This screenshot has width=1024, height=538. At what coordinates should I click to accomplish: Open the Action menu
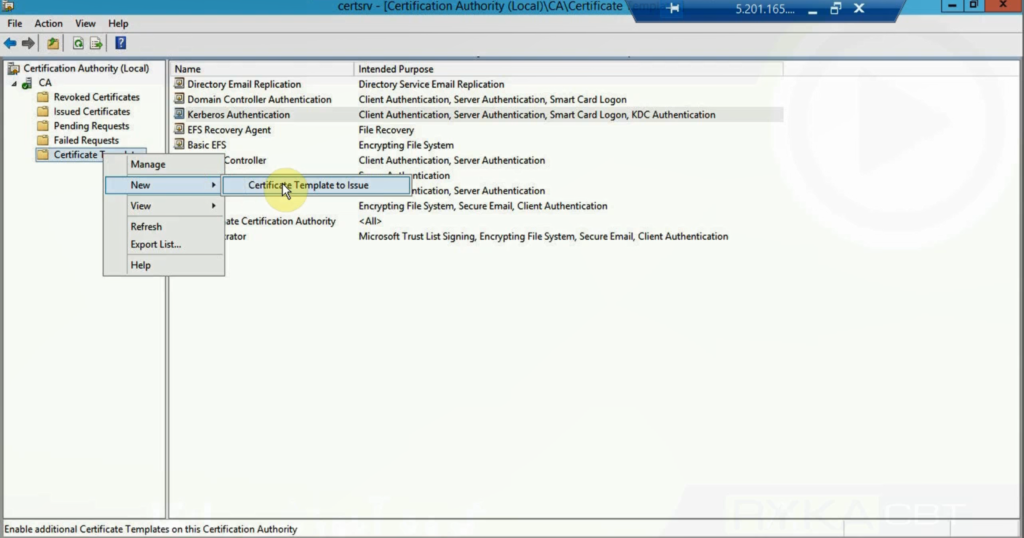coord(48,24)
